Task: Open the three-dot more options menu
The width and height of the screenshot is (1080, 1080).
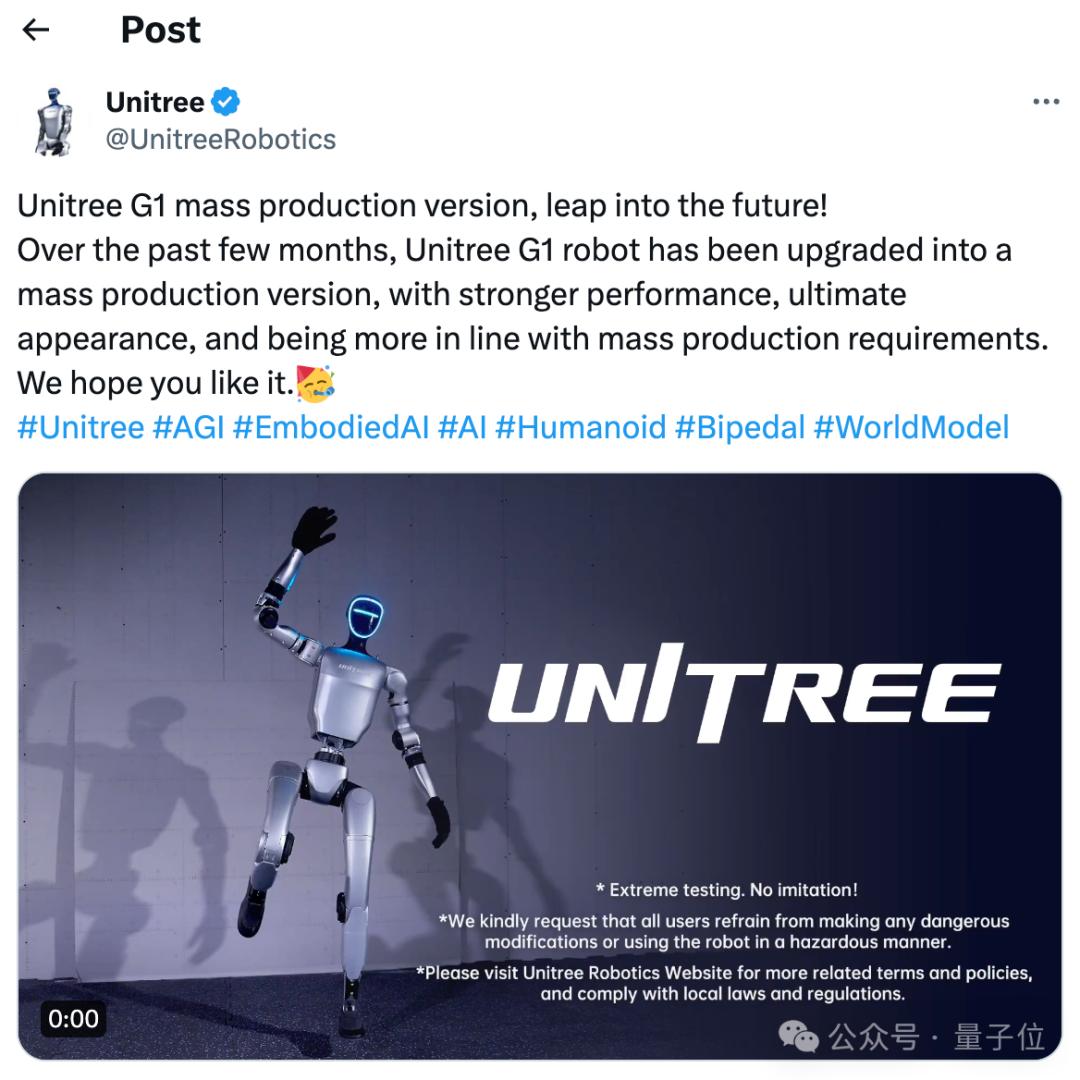Action: [1046, 102]
